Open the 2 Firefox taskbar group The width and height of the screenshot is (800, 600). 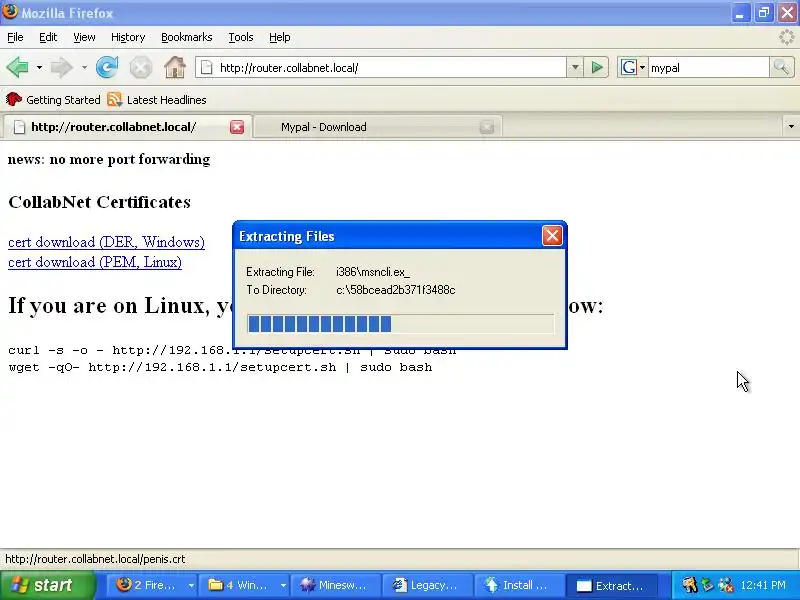coord(148,585)
